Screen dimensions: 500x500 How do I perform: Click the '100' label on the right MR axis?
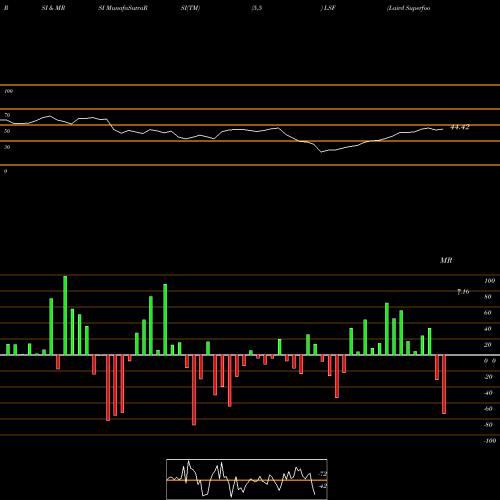click(490, 281)
